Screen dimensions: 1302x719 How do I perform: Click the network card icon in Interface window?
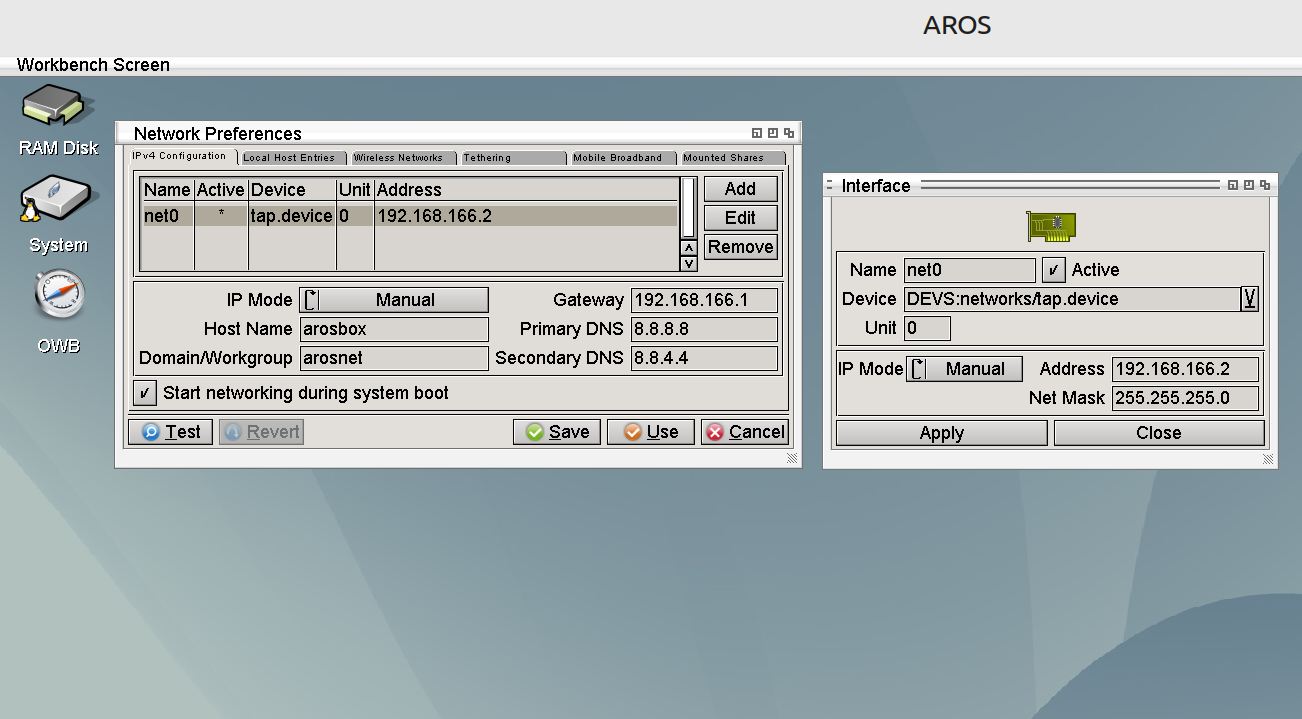point(1051,227)
